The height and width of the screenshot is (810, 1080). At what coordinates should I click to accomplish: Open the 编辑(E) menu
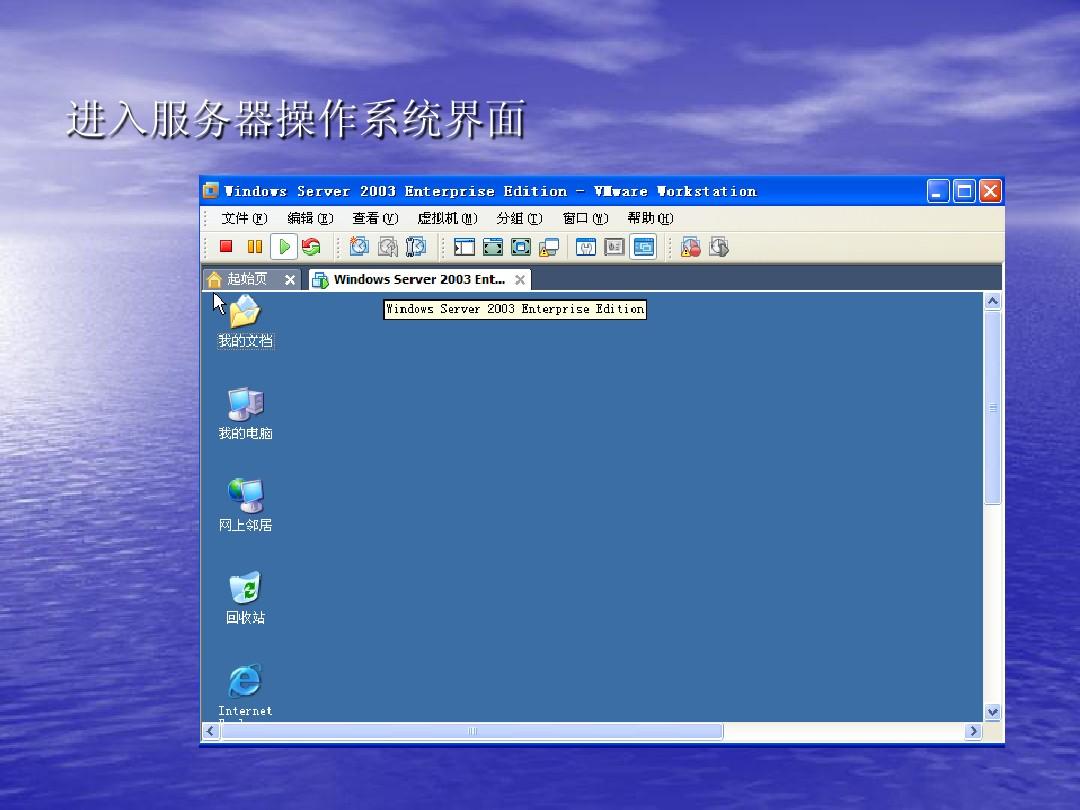(310, 218)
